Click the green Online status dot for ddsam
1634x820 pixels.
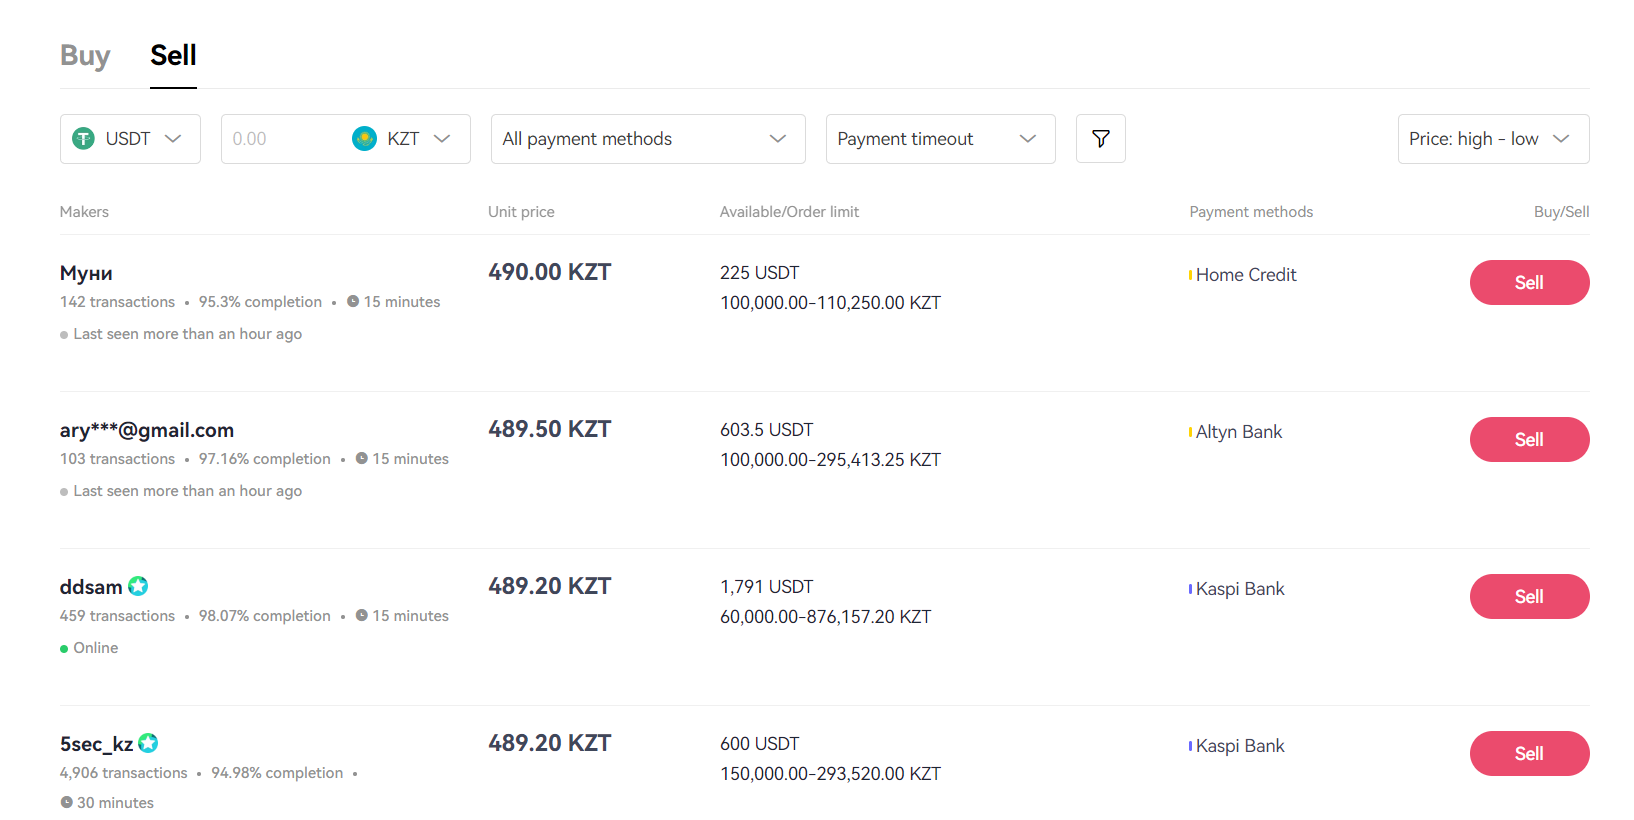pos(64,649)
